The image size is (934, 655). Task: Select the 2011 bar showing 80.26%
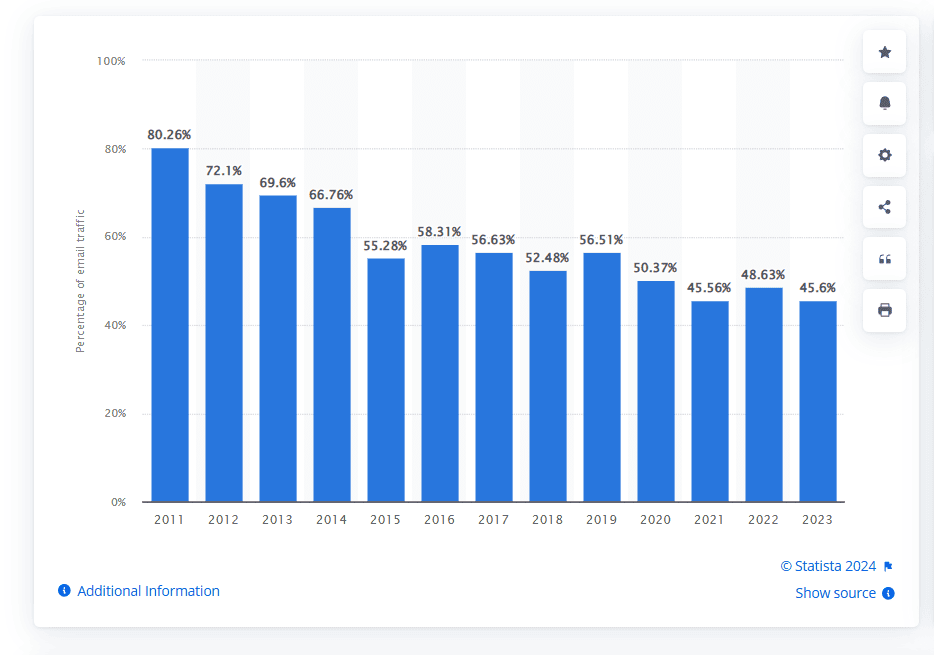169,325
